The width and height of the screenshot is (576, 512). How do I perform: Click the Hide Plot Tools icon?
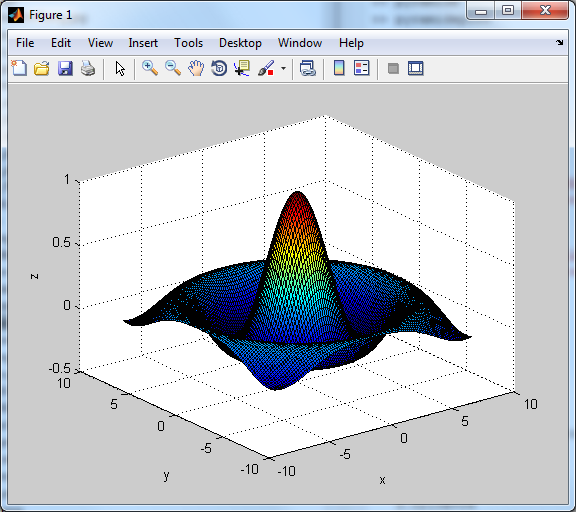pos(393,68)
